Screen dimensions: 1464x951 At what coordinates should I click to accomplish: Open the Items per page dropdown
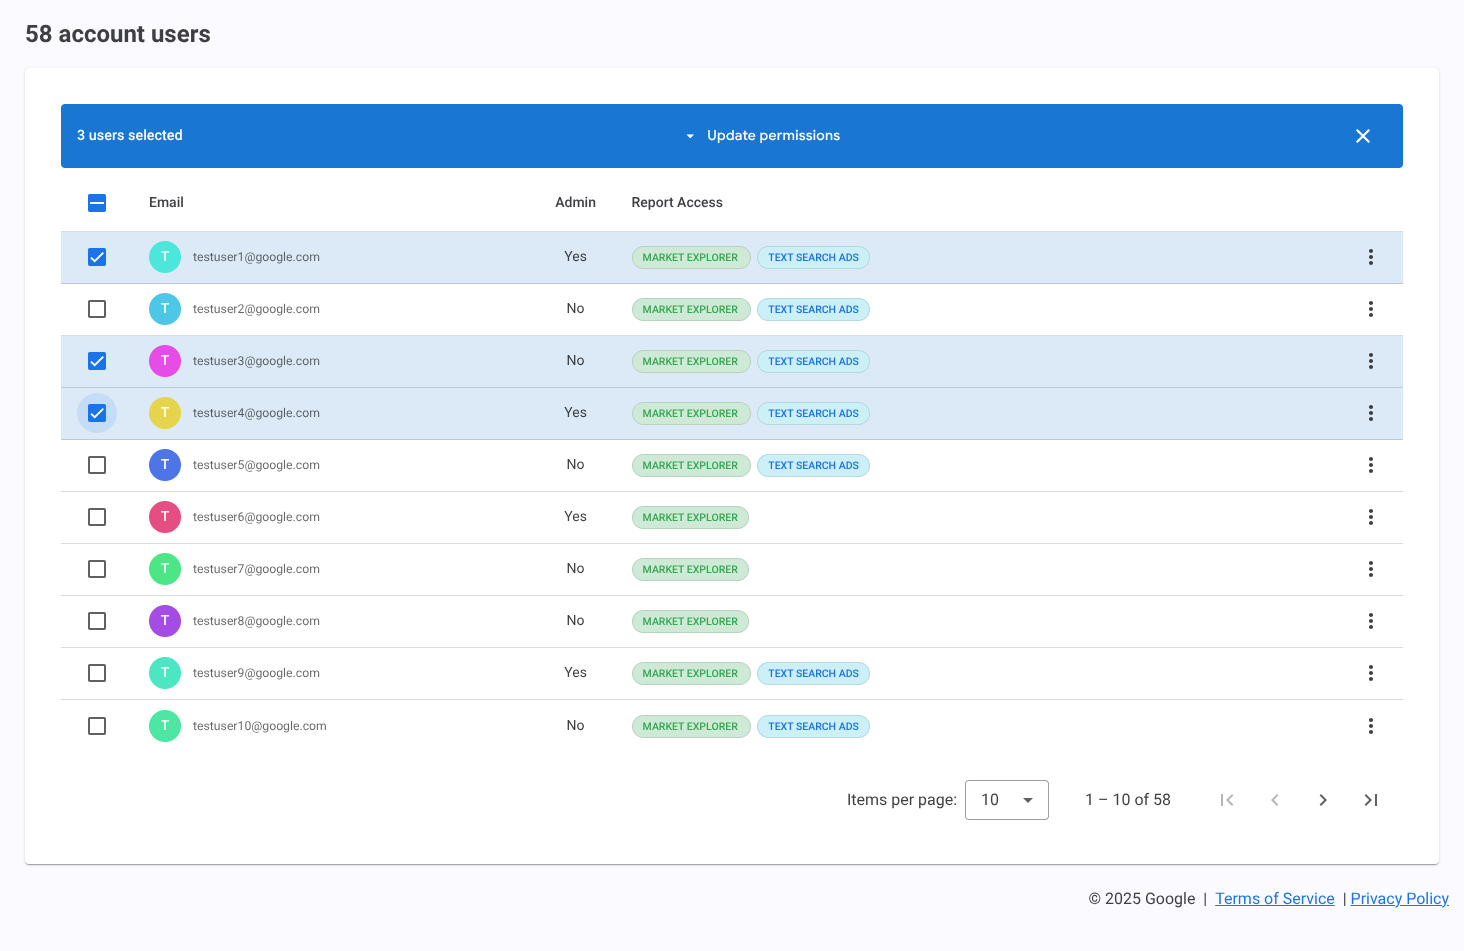point(1006,800)
